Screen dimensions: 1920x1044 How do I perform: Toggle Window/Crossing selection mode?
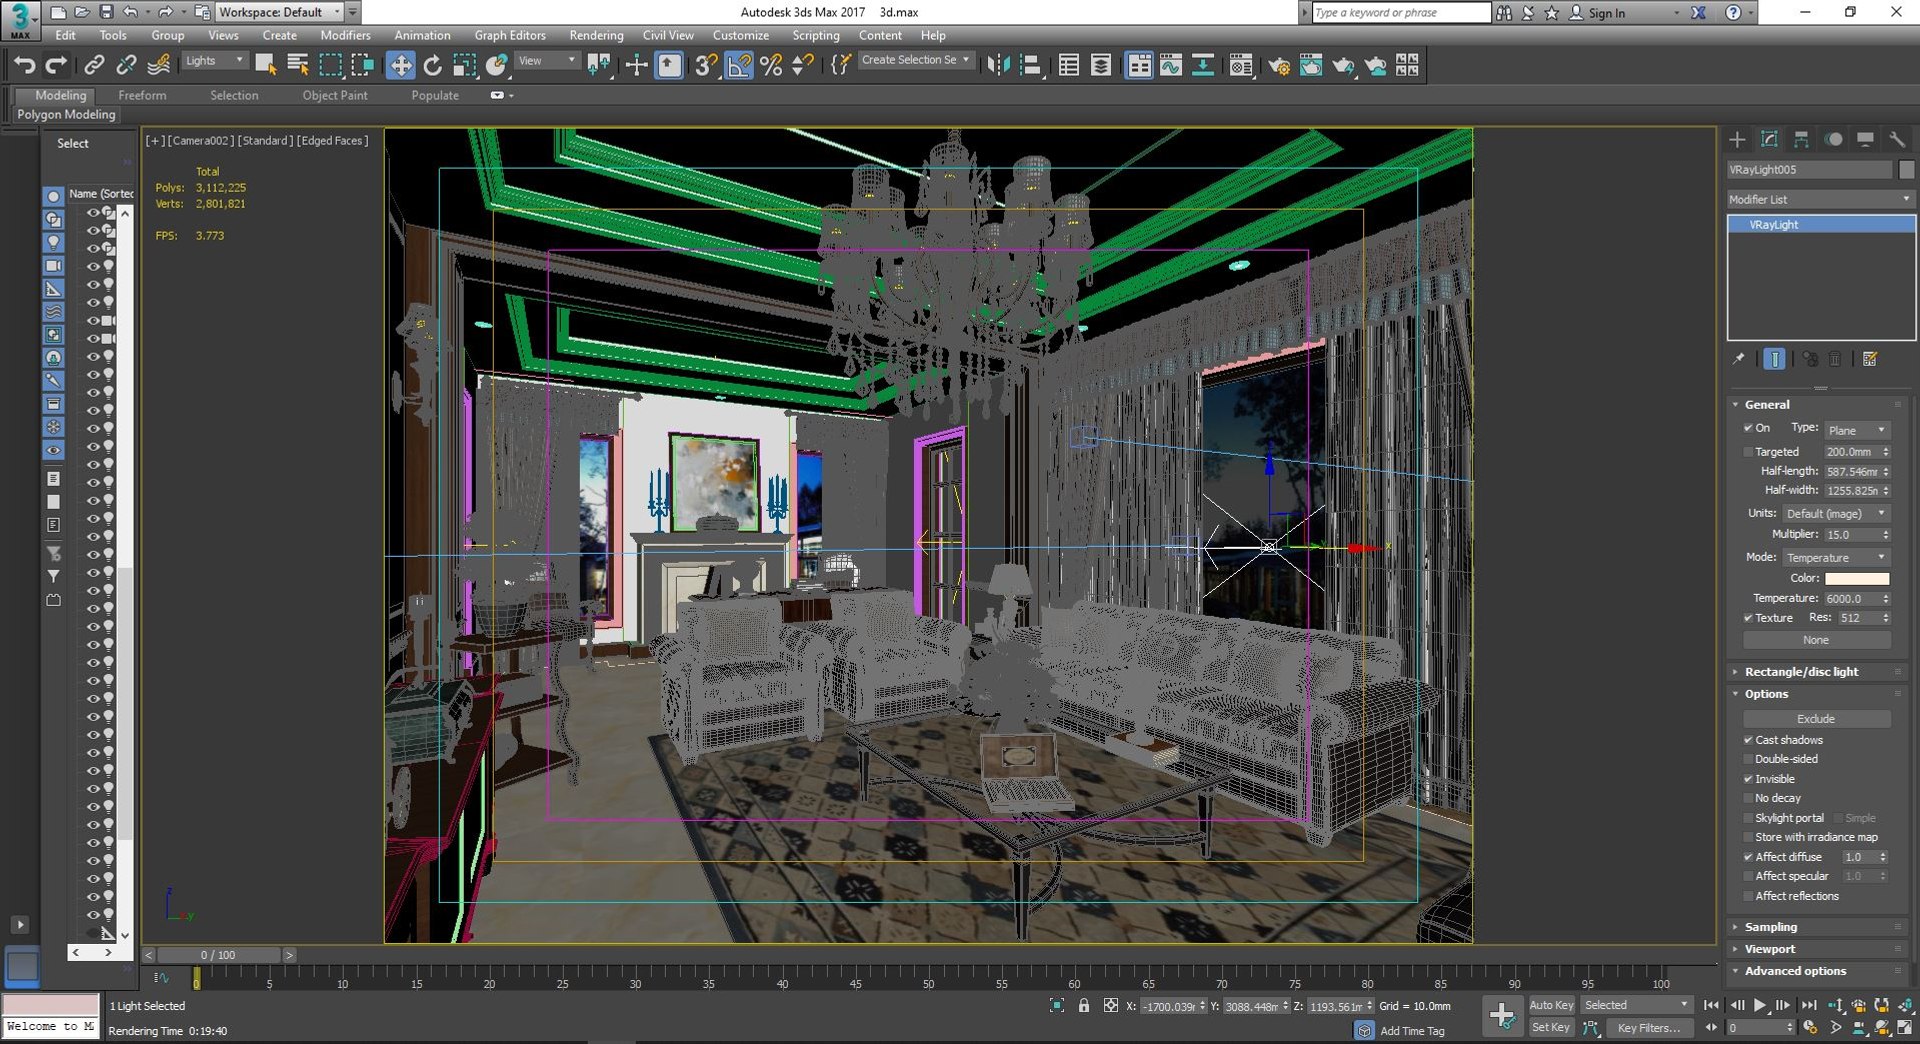coord(362,66)
